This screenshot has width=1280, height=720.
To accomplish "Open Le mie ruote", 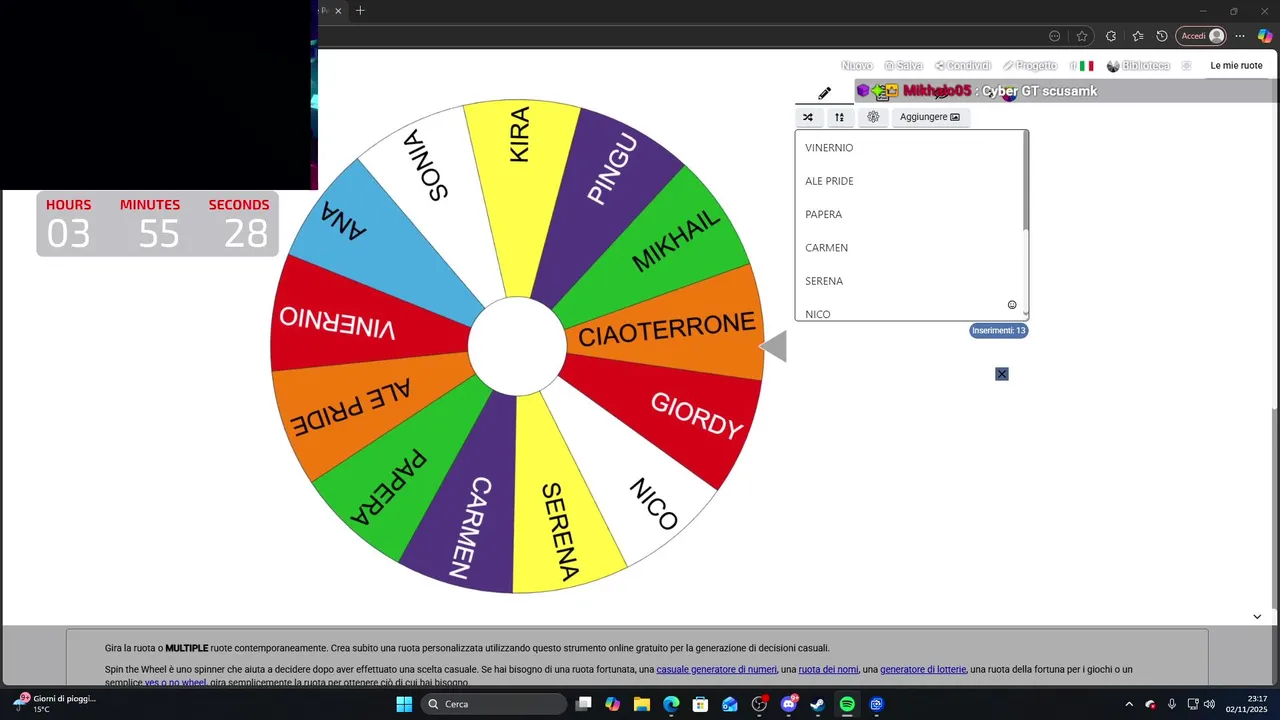I will pos(1236,66).
